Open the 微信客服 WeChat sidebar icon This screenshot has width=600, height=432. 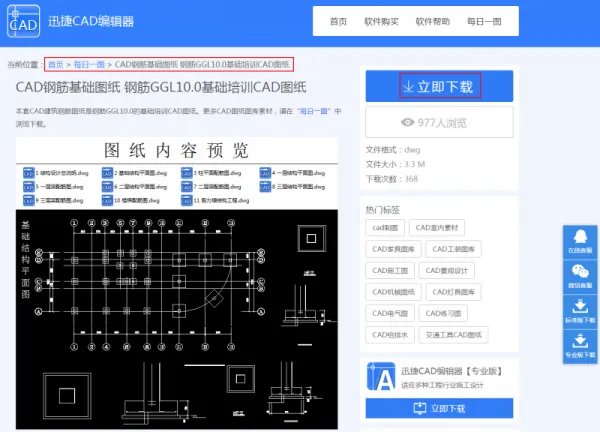pyautogui.click(x=580, y=277)
